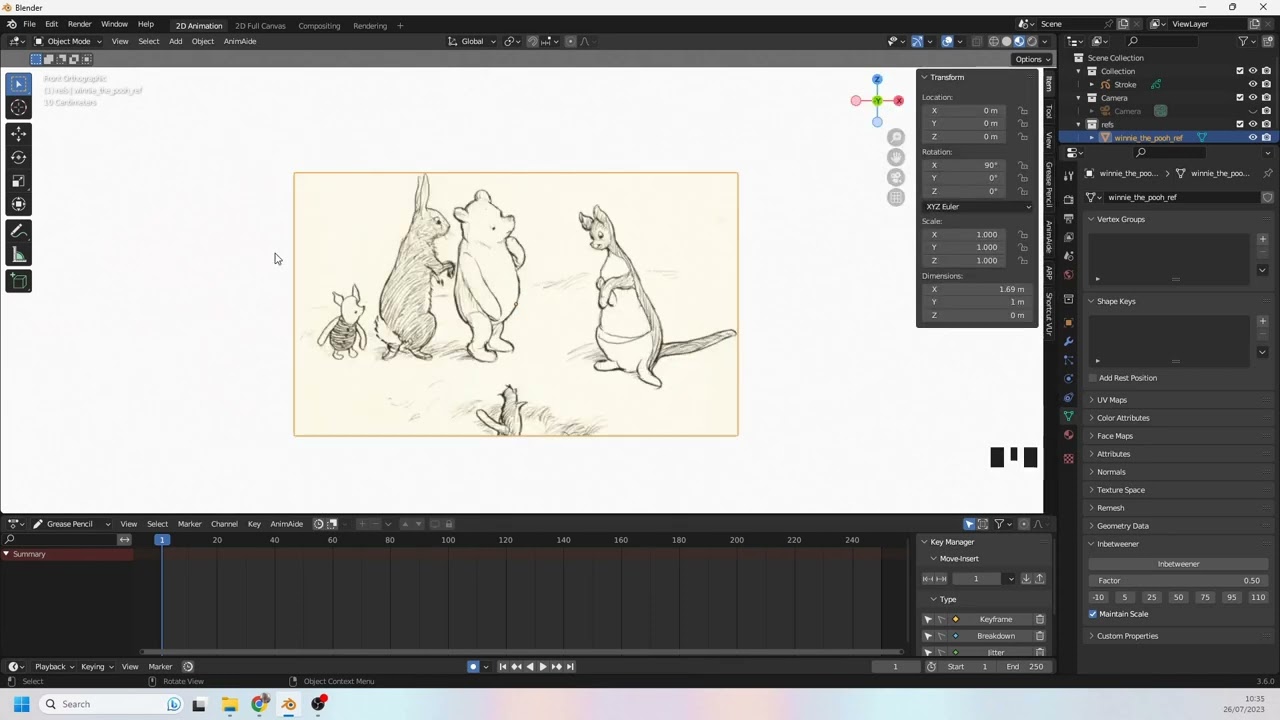Open the AnimAide menu in viewport header
Screen dimensions: 1280x720
point(240,41)
